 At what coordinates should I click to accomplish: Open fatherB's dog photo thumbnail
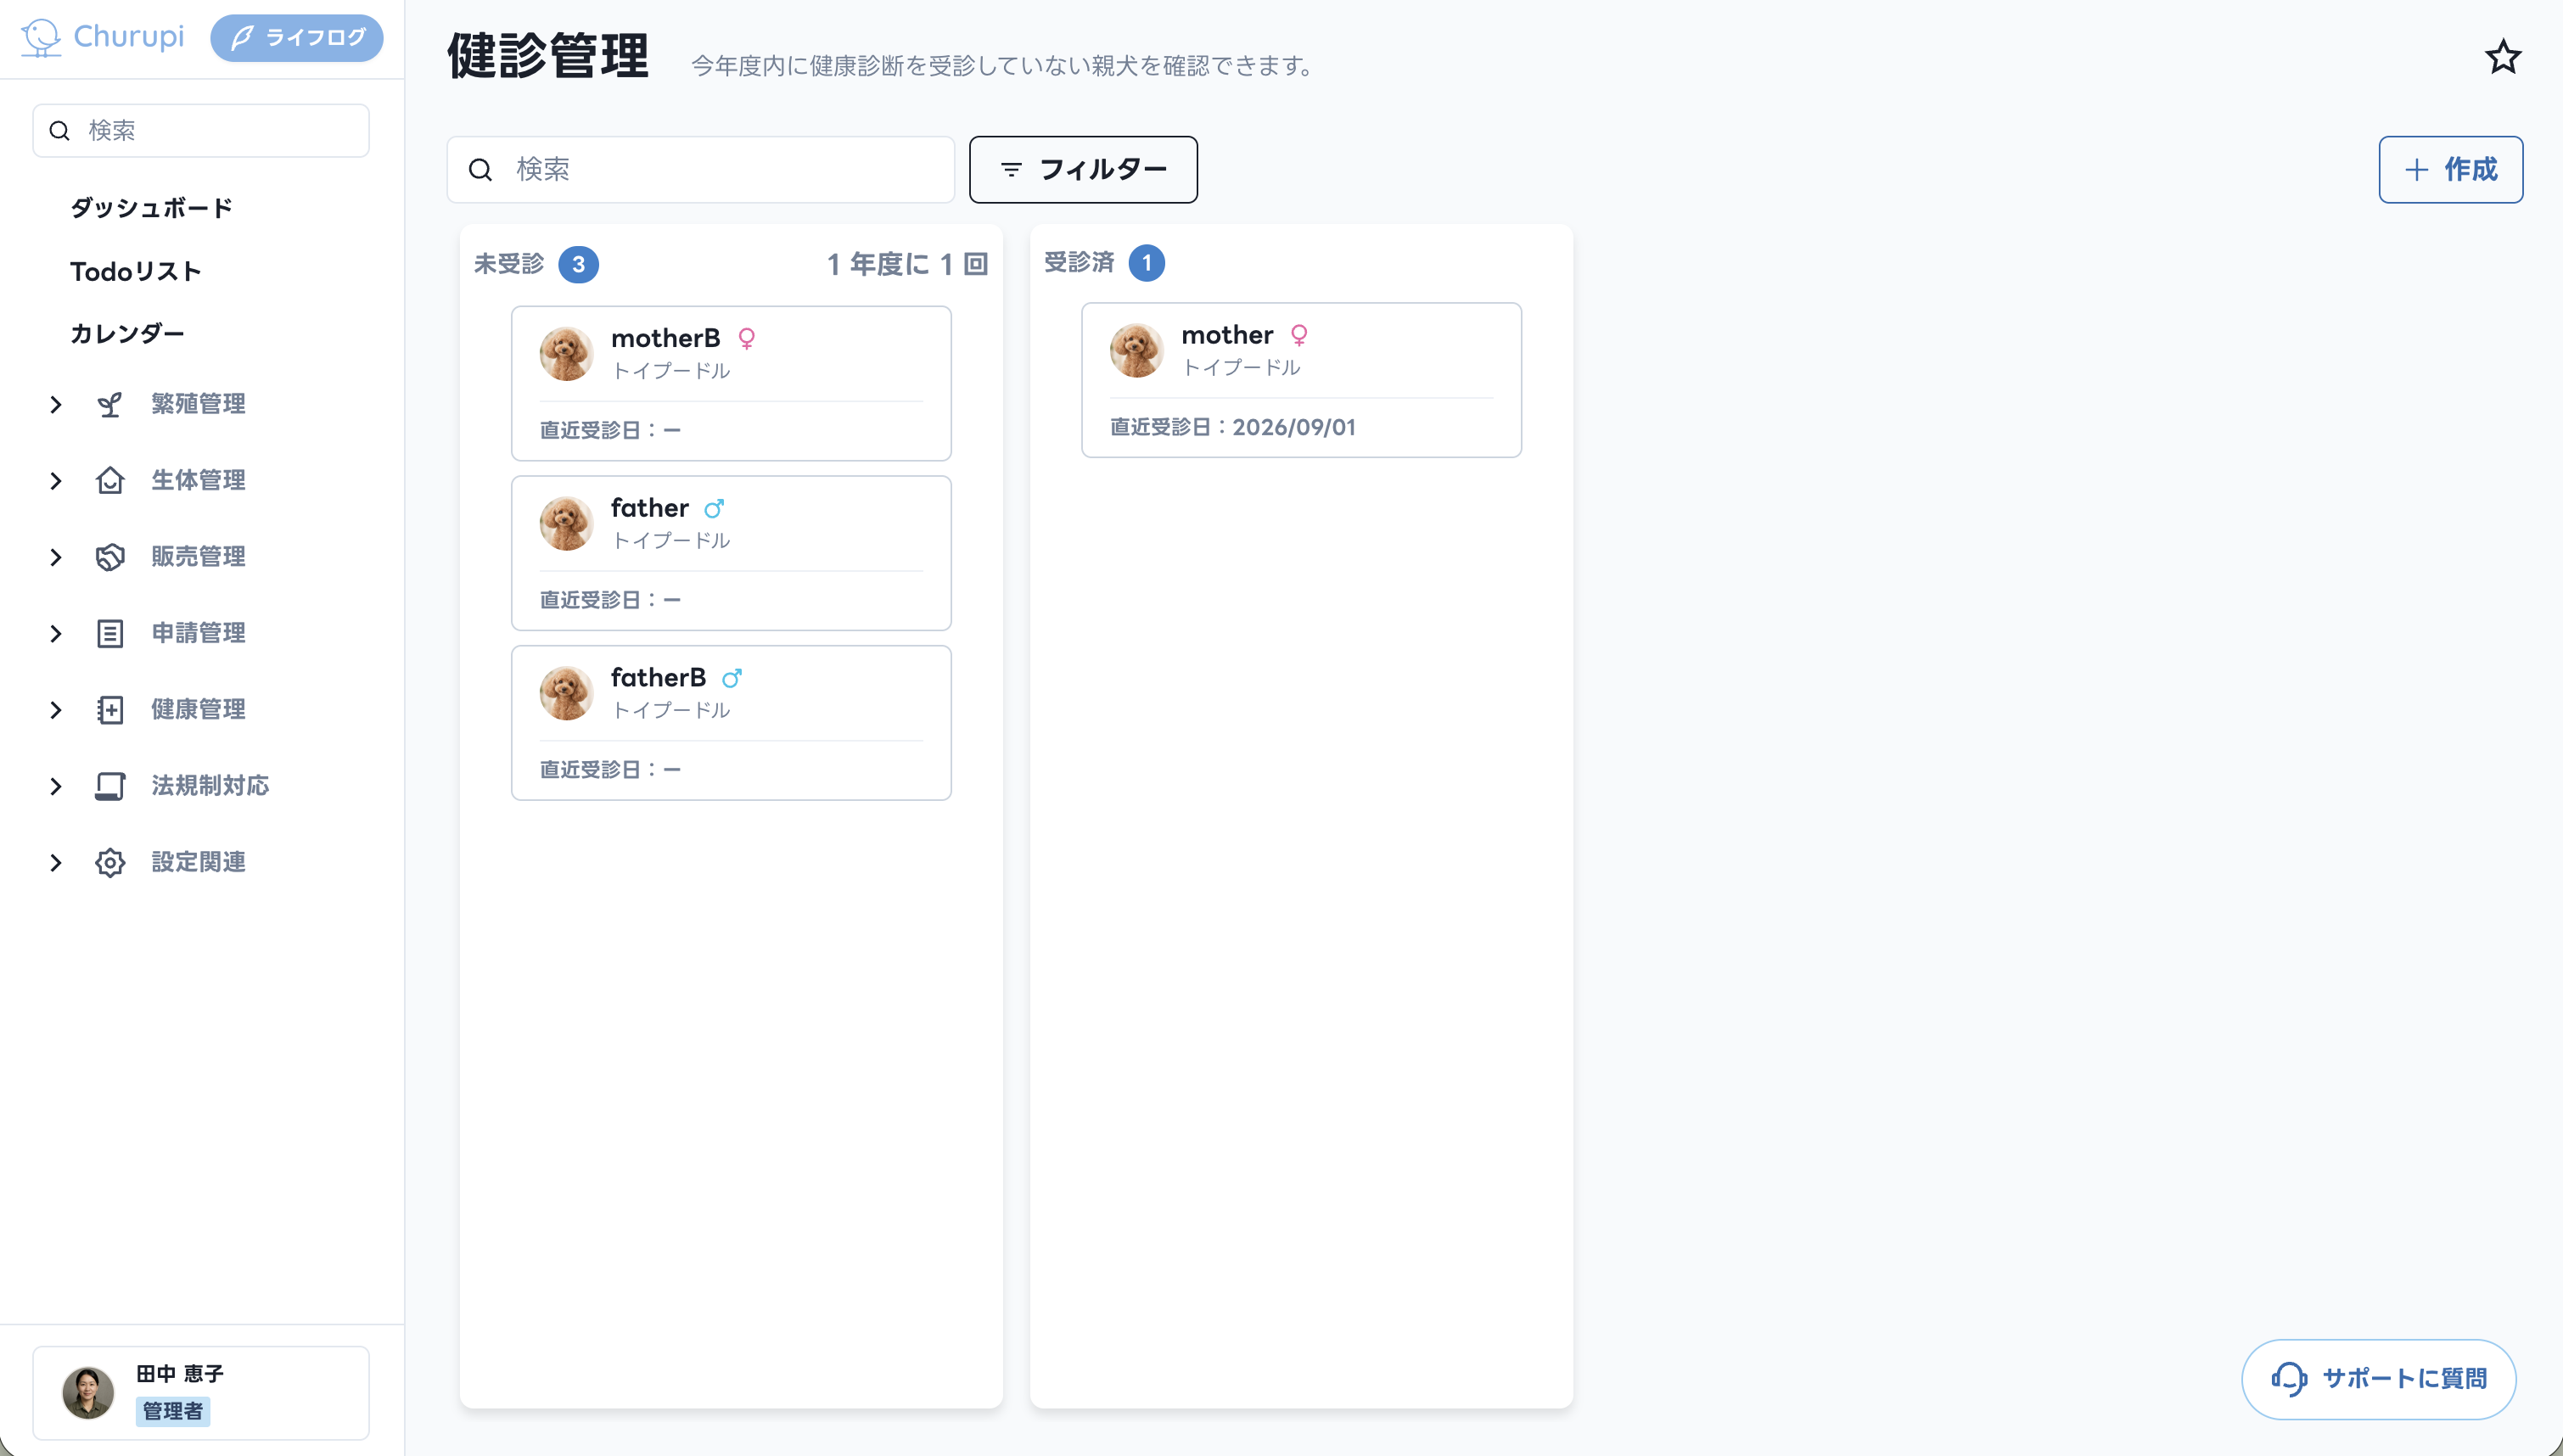(x=566, y=693)
